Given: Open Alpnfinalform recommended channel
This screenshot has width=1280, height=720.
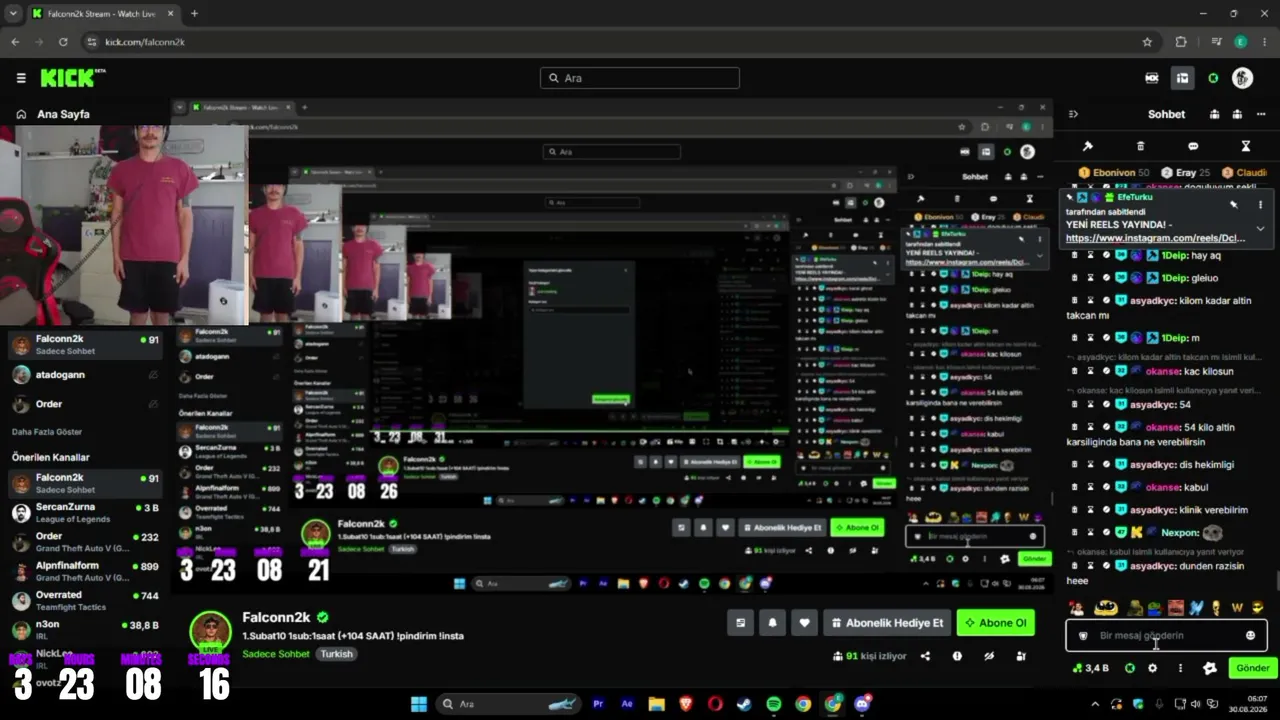Looking at the screenshot, I should pyautogui.click(x=85, y=571).
